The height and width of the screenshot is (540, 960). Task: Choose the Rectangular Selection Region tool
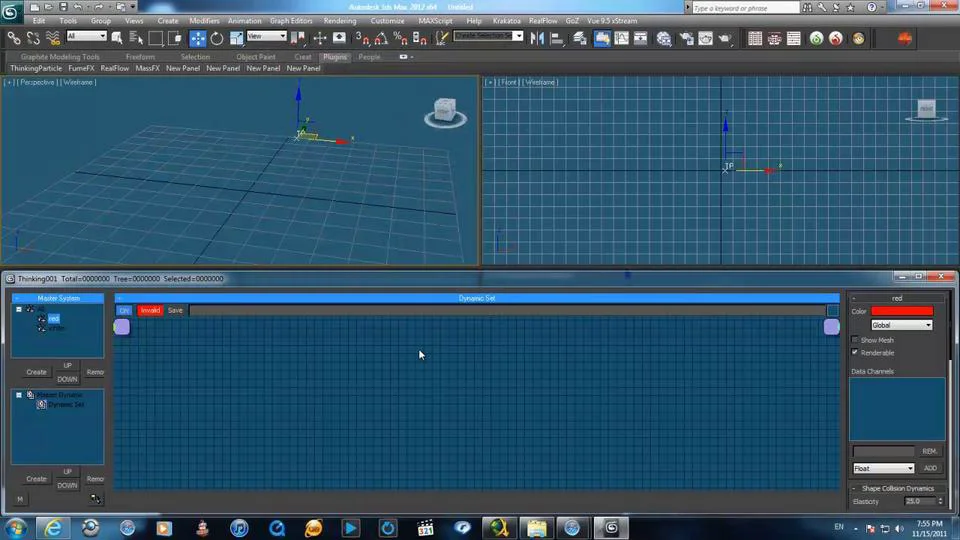[156, 39]
